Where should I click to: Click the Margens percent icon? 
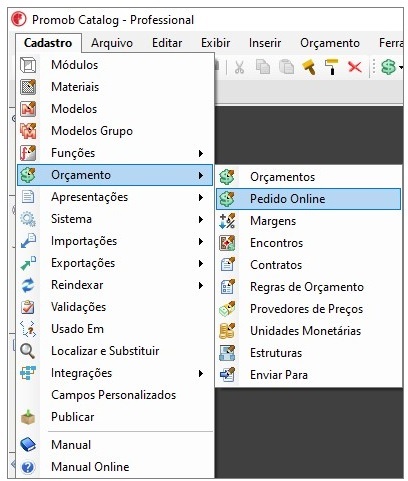[227, 221]
